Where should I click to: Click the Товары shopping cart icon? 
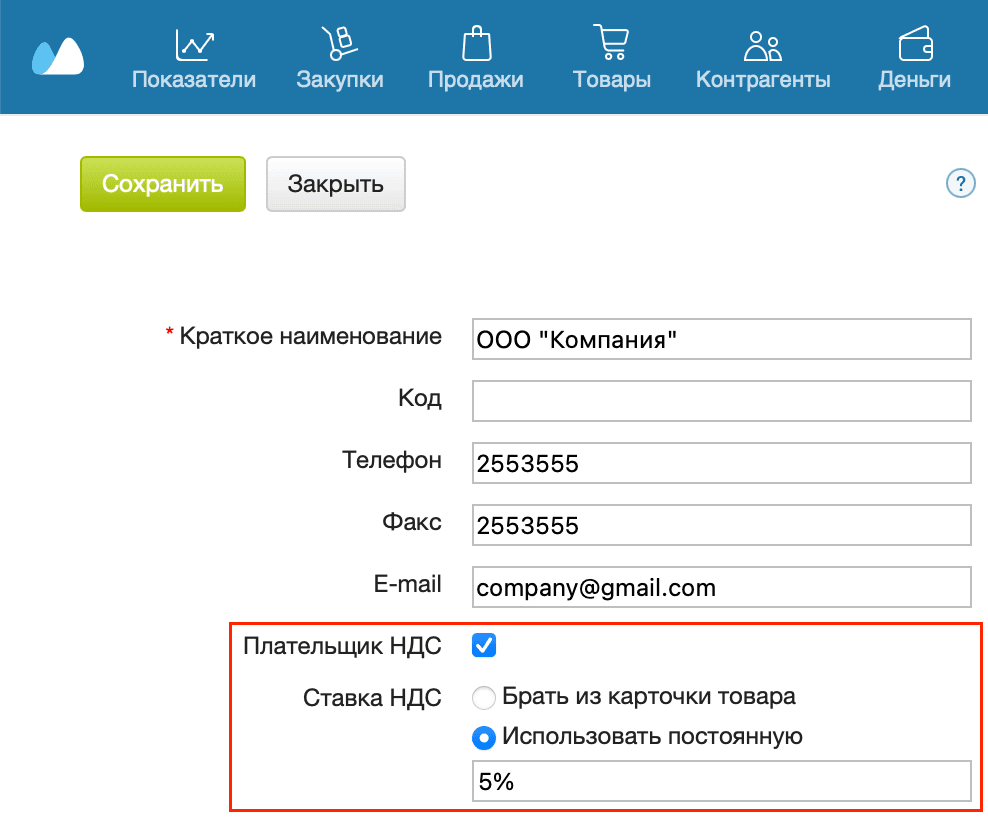pos(611,42)
